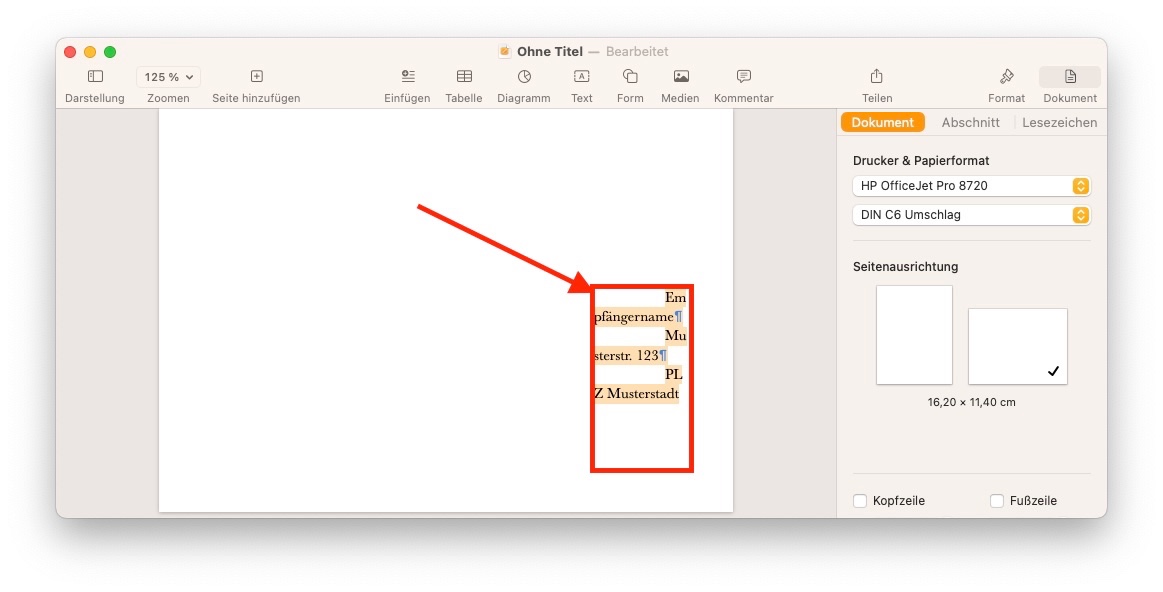Open the DIN C6 Umschlag paper dropdown
Viewport: 1163px width, 592px height.
972,214
